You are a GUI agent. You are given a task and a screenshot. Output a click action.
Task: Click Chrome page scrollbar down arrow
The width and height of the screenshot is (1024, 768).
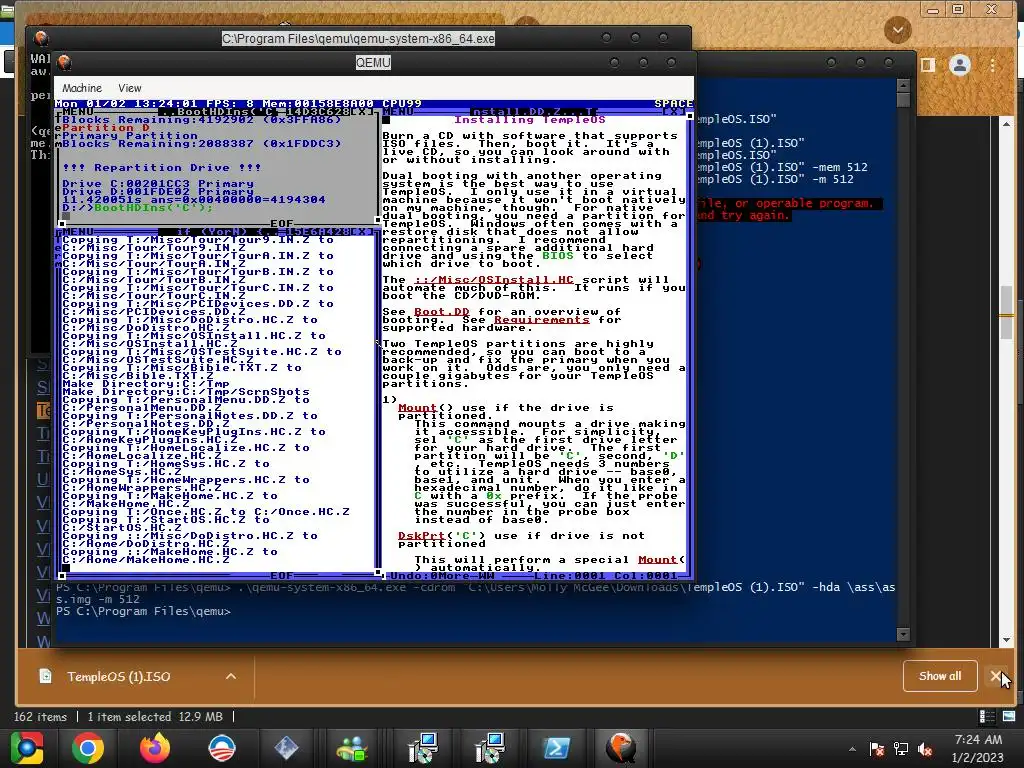tap(1006, 640)
